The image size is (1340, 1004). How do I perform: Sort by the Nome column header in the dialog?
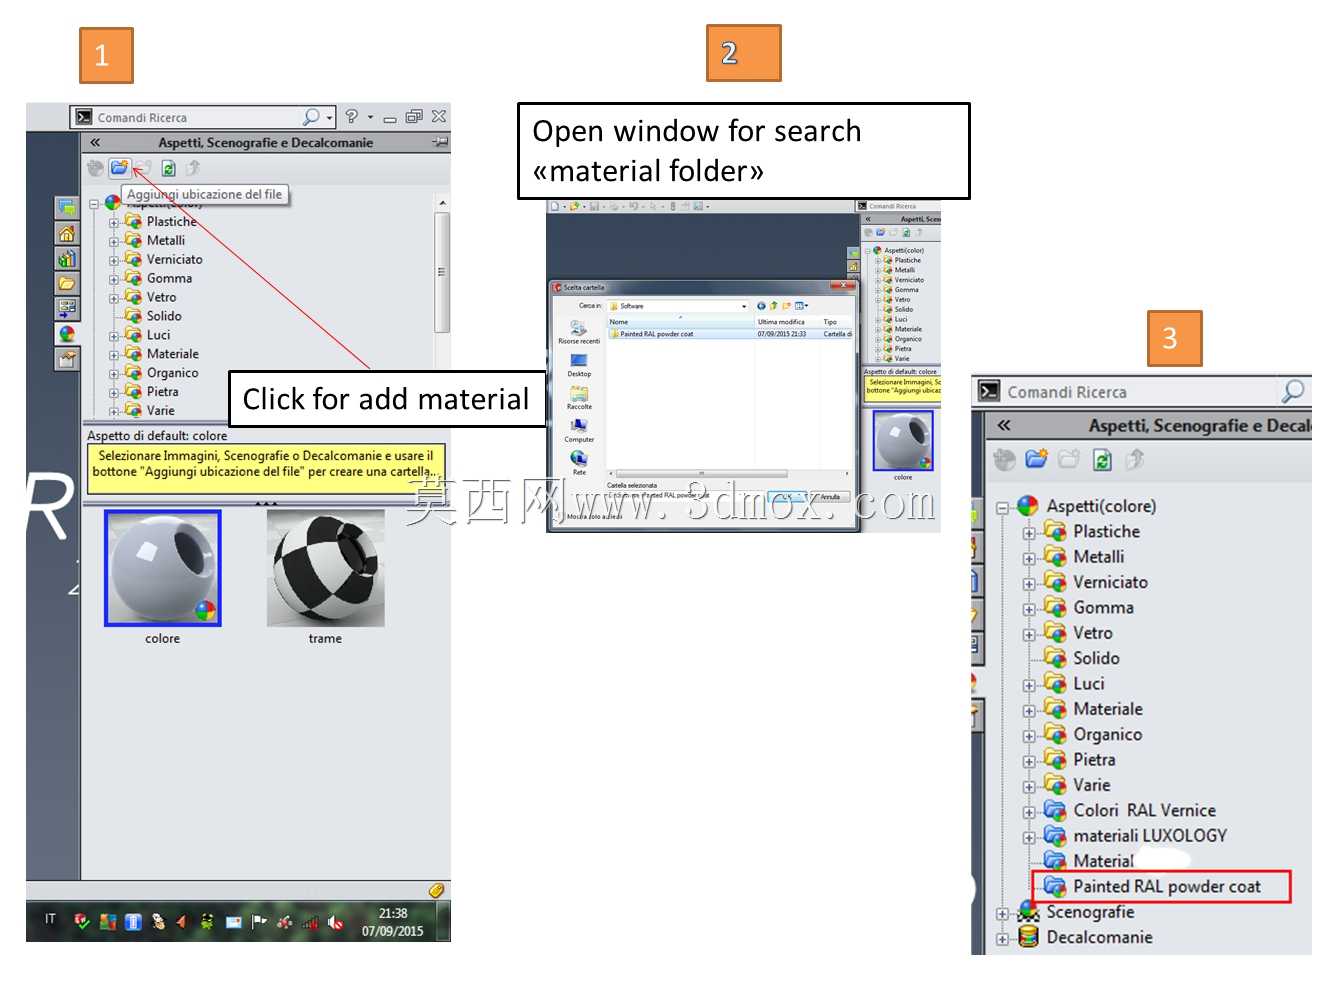pos(681,322)
